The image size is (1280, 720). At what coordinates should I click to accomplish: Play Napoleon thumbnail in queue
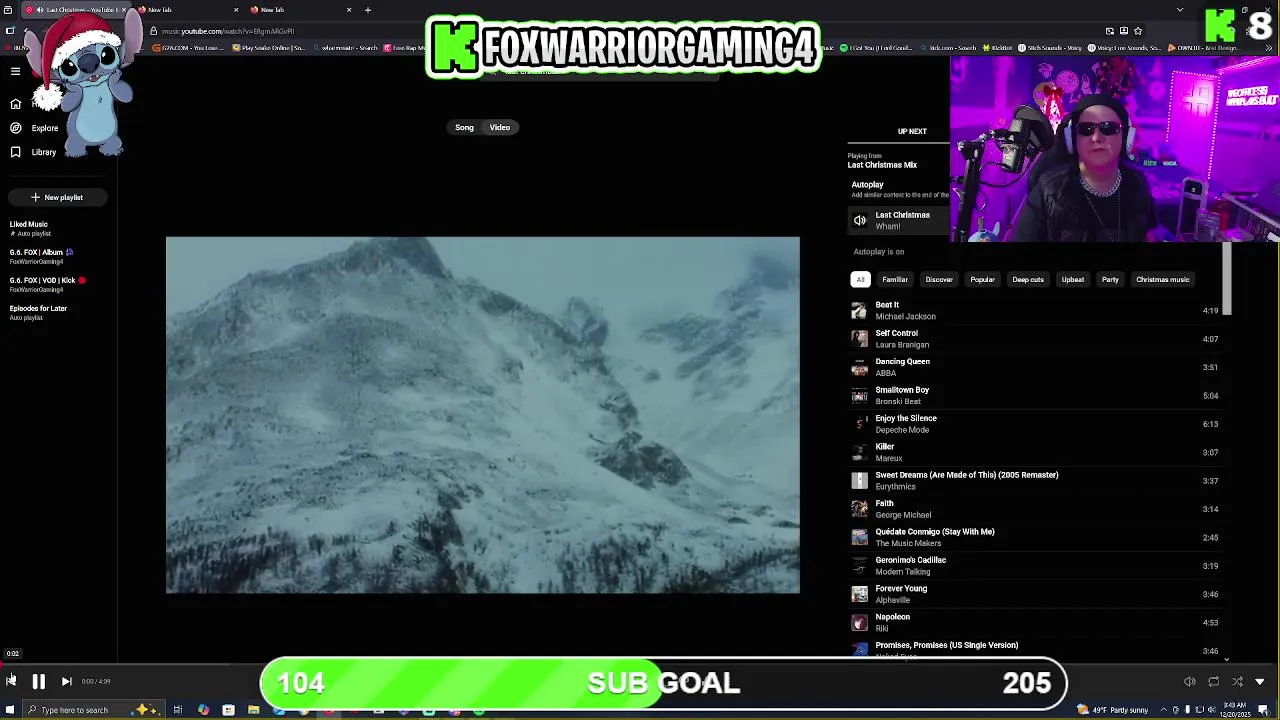tap(859, 622)
